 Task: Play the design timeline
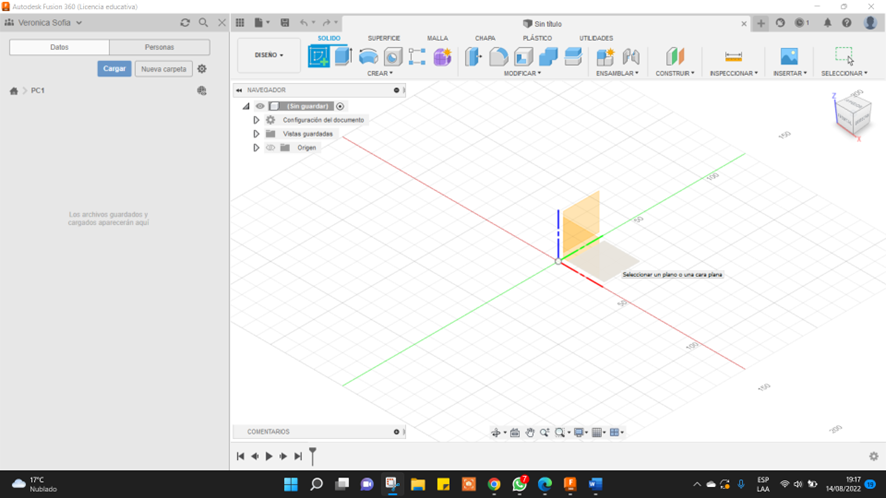pos(269,456)
